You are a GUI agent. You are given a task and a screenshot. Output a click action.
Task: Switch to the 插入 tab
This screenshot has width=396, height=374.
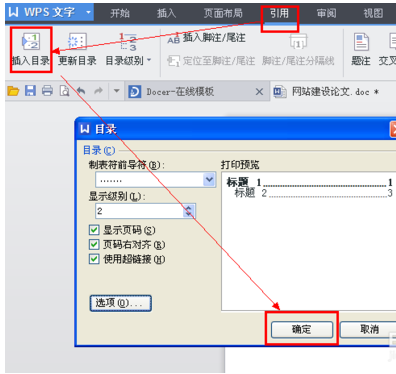point(166,13)
